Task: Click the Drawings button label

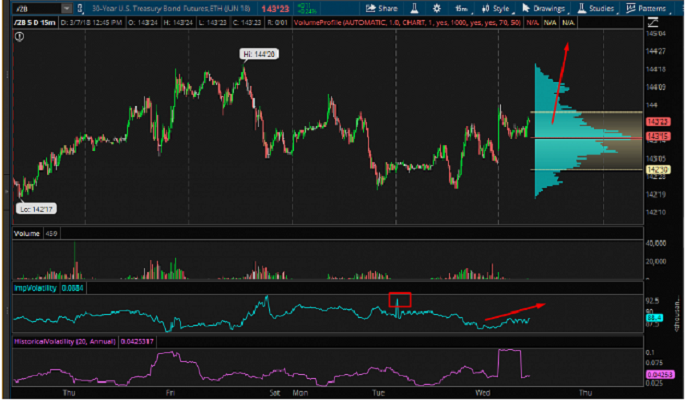Action: click(x=550, y=7)
